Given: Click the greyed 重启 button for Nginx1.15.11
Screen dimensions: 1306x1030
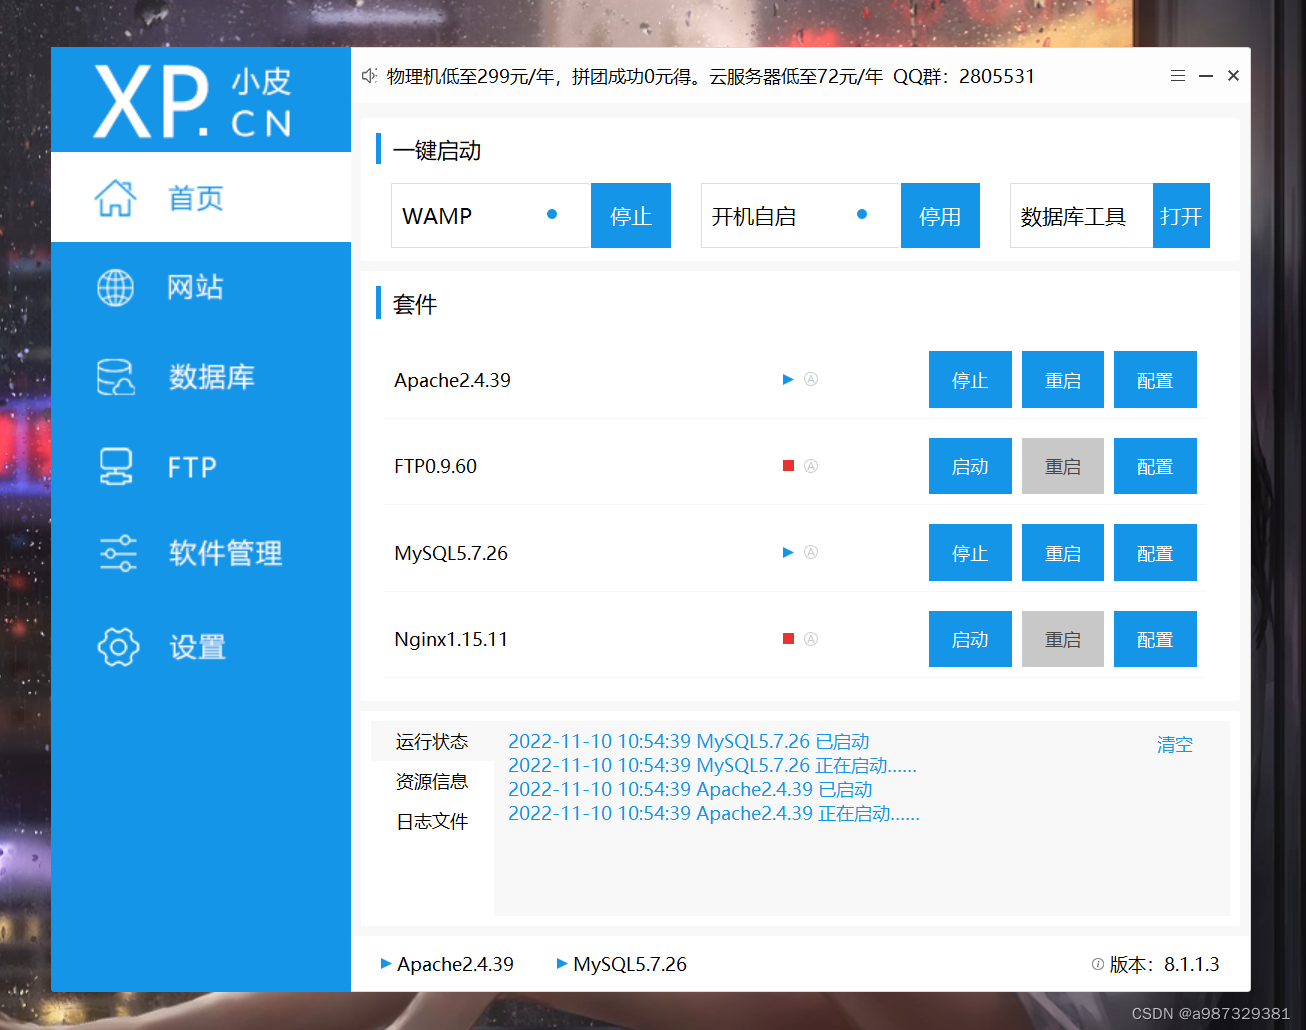Looking at the screenshot, I should coord(1063,639).
